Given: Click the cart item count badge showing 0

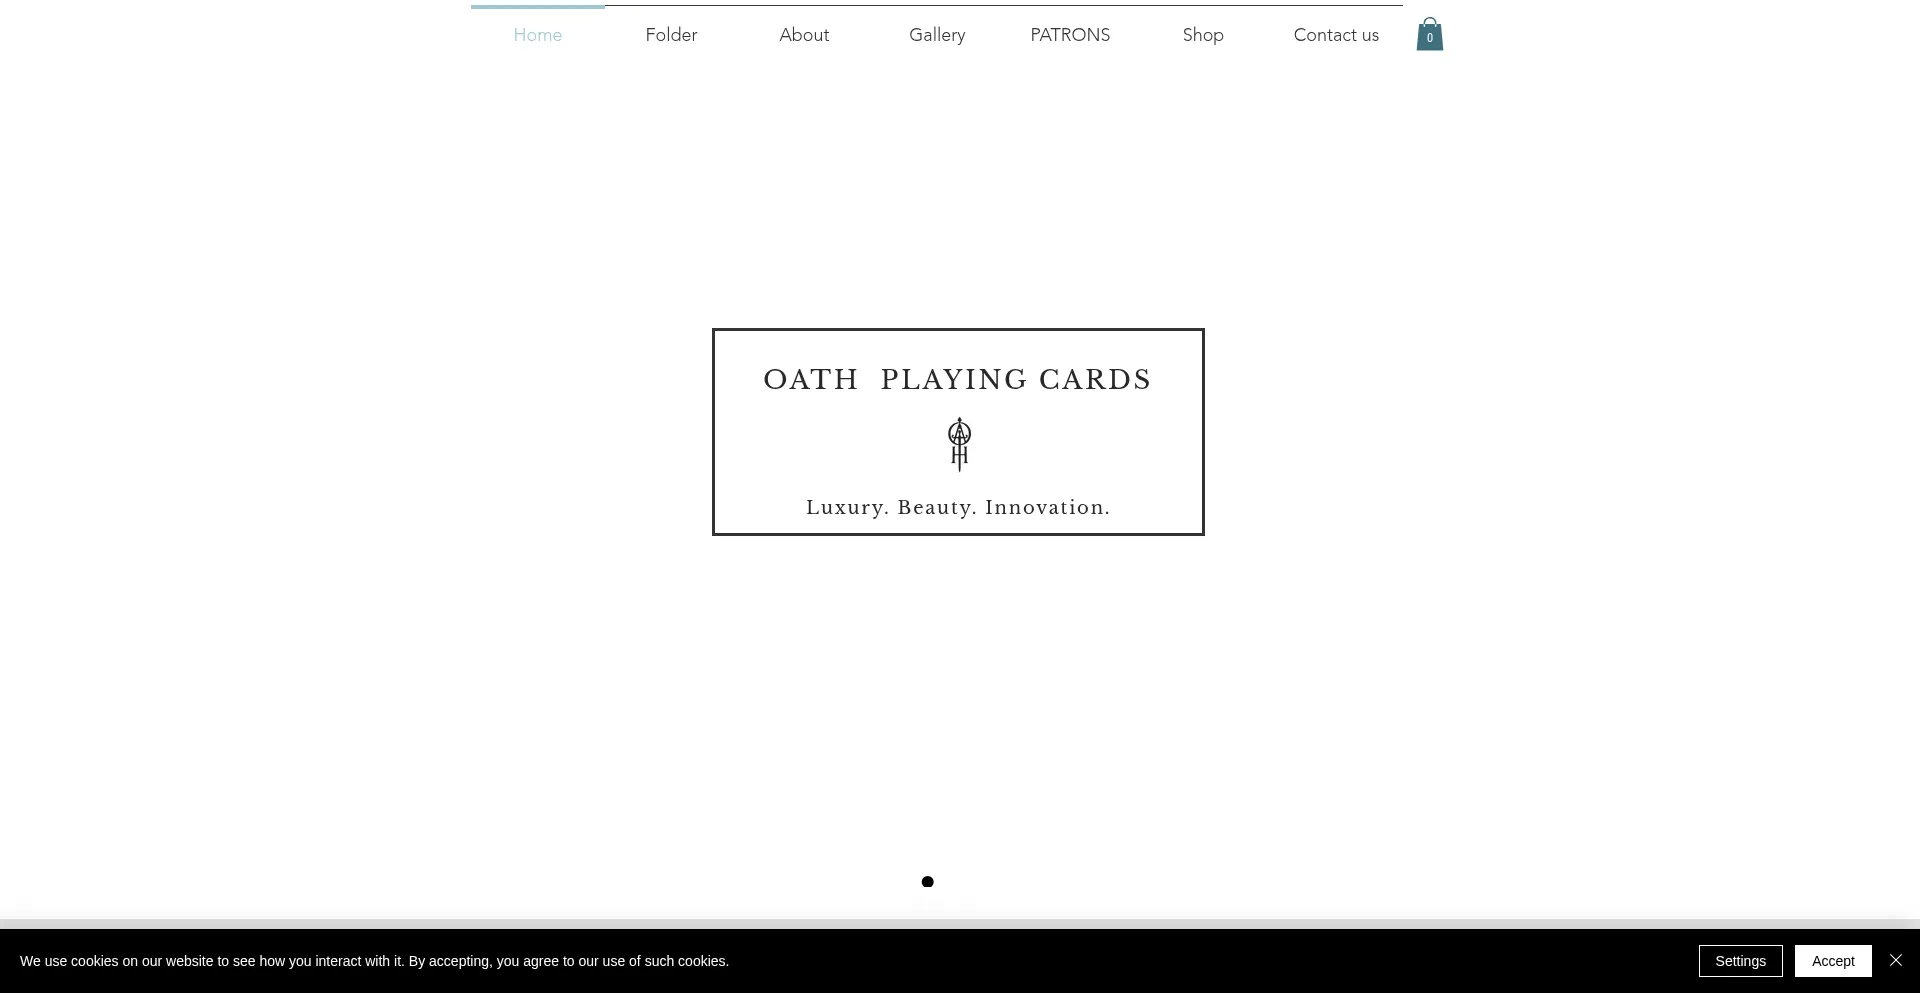Looking at the screenshot, I should pyautogui.click(x=1429, y=38).
